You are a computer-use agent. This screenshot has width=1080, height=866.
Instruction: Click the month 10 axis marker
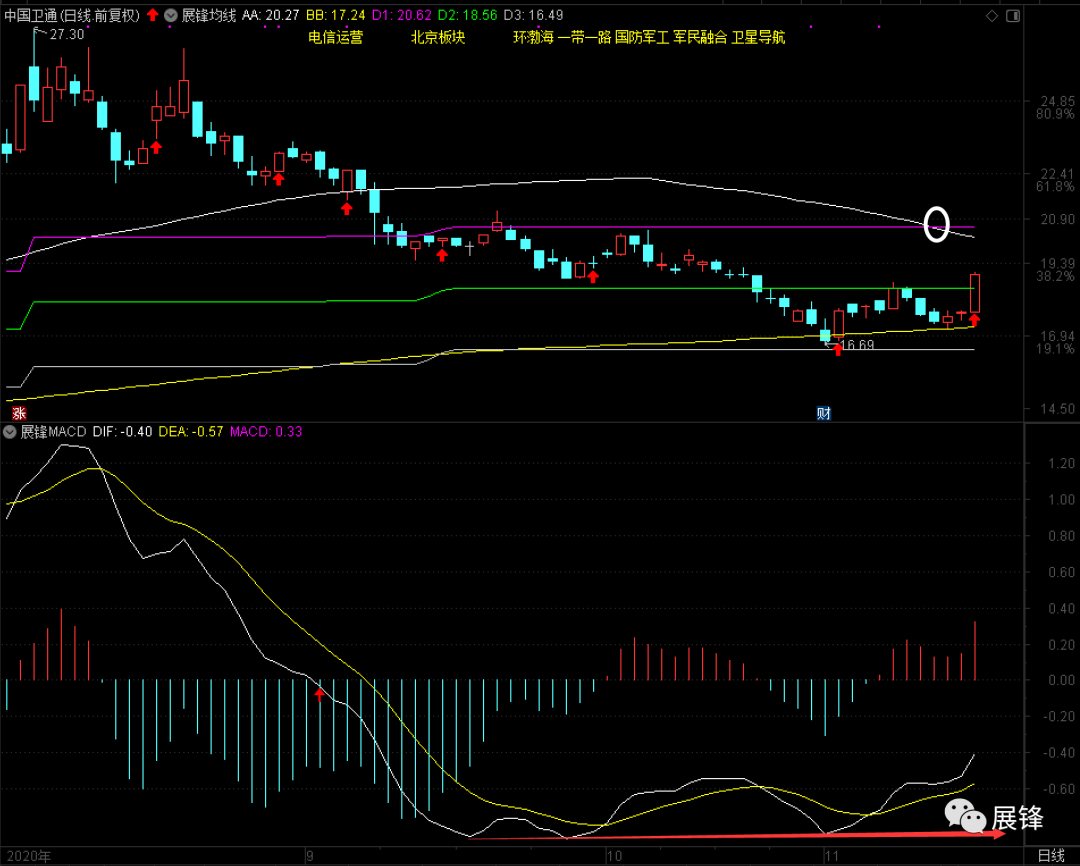click(614, 856)
